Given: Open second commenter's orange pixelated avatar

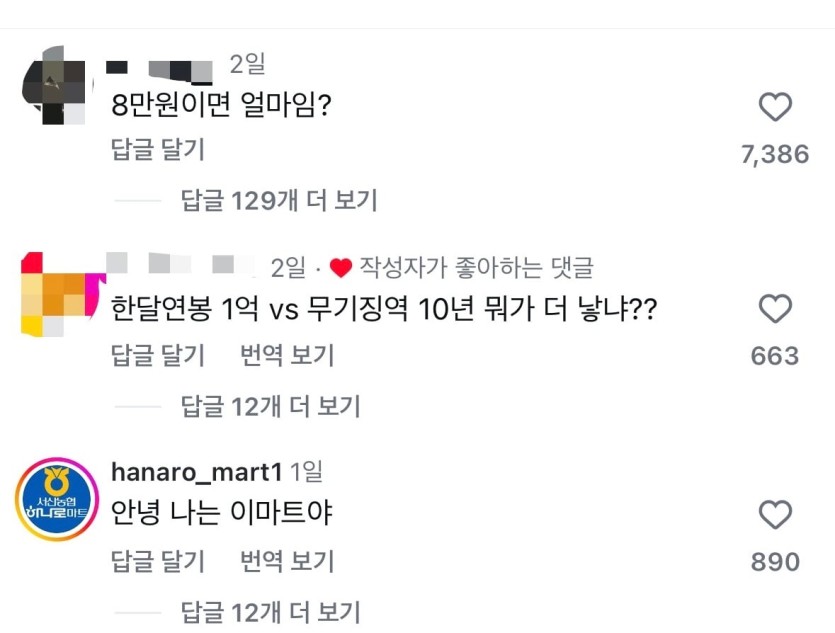Looking at the screenshot, I should 61,294.
